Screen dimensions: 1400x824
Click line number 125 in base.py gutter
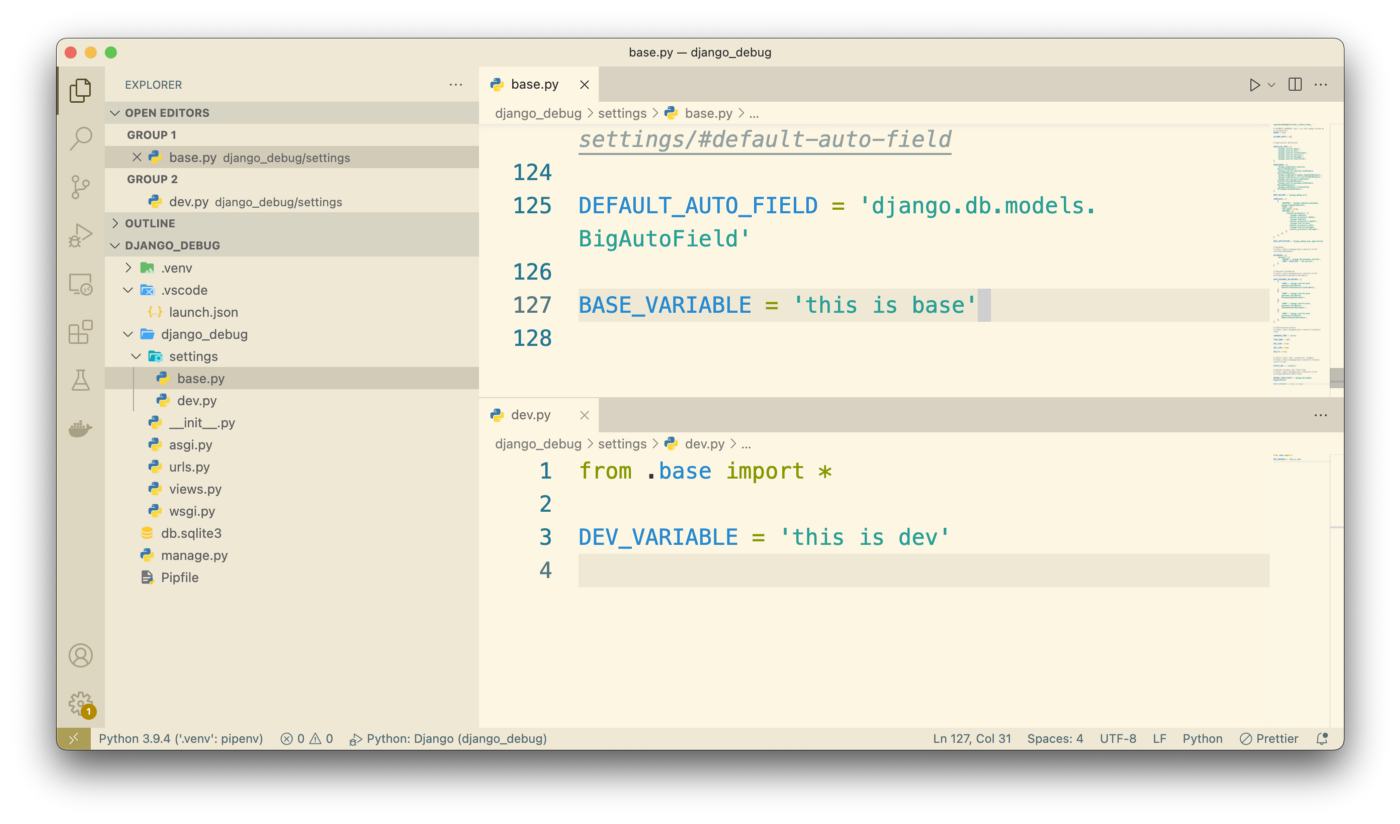click(x=532, y=206)
